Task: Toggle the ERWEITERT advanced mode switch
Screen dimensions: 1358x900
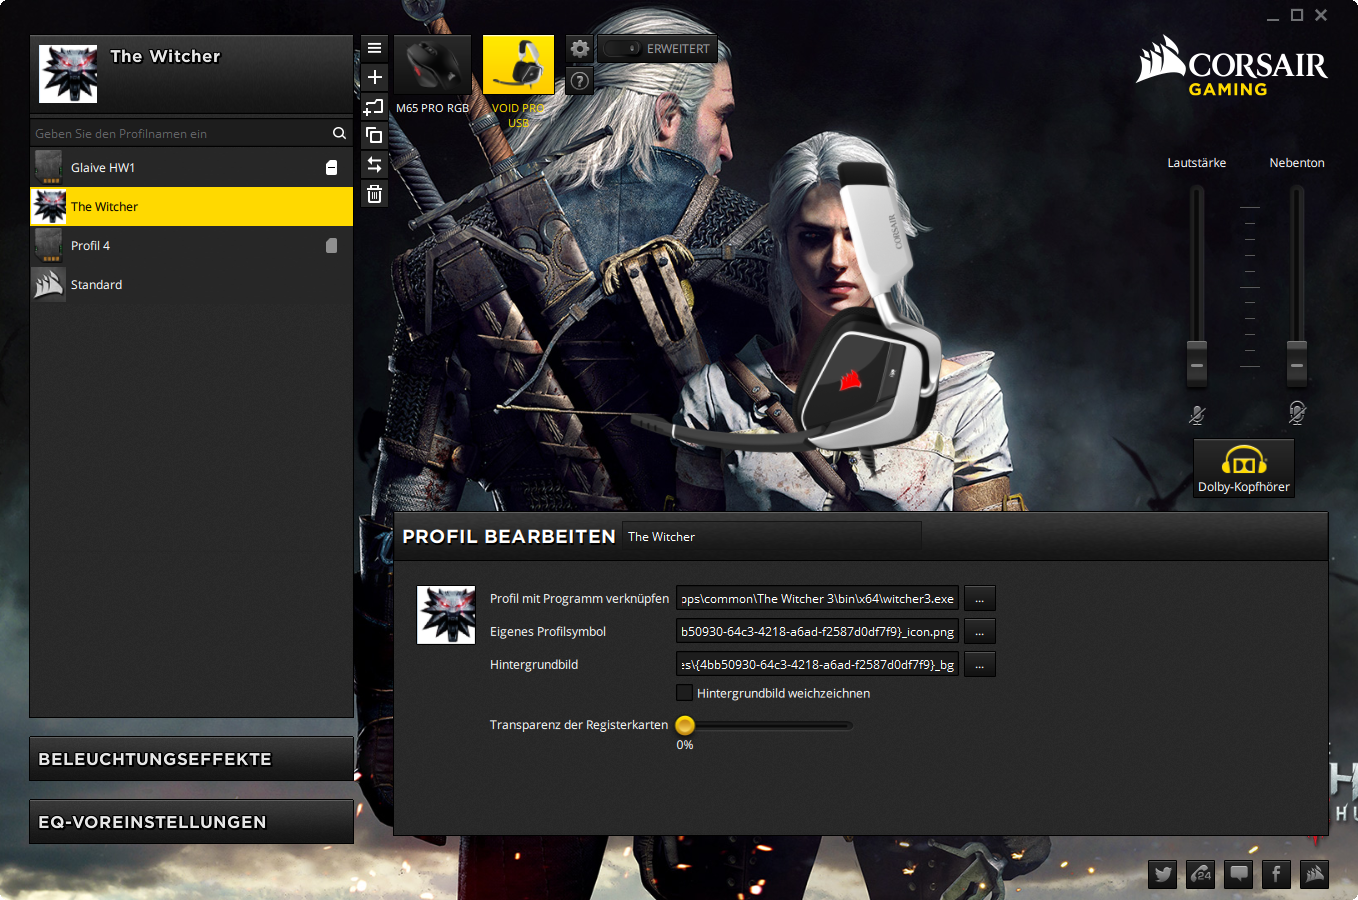Action: (x=622, y=48)
